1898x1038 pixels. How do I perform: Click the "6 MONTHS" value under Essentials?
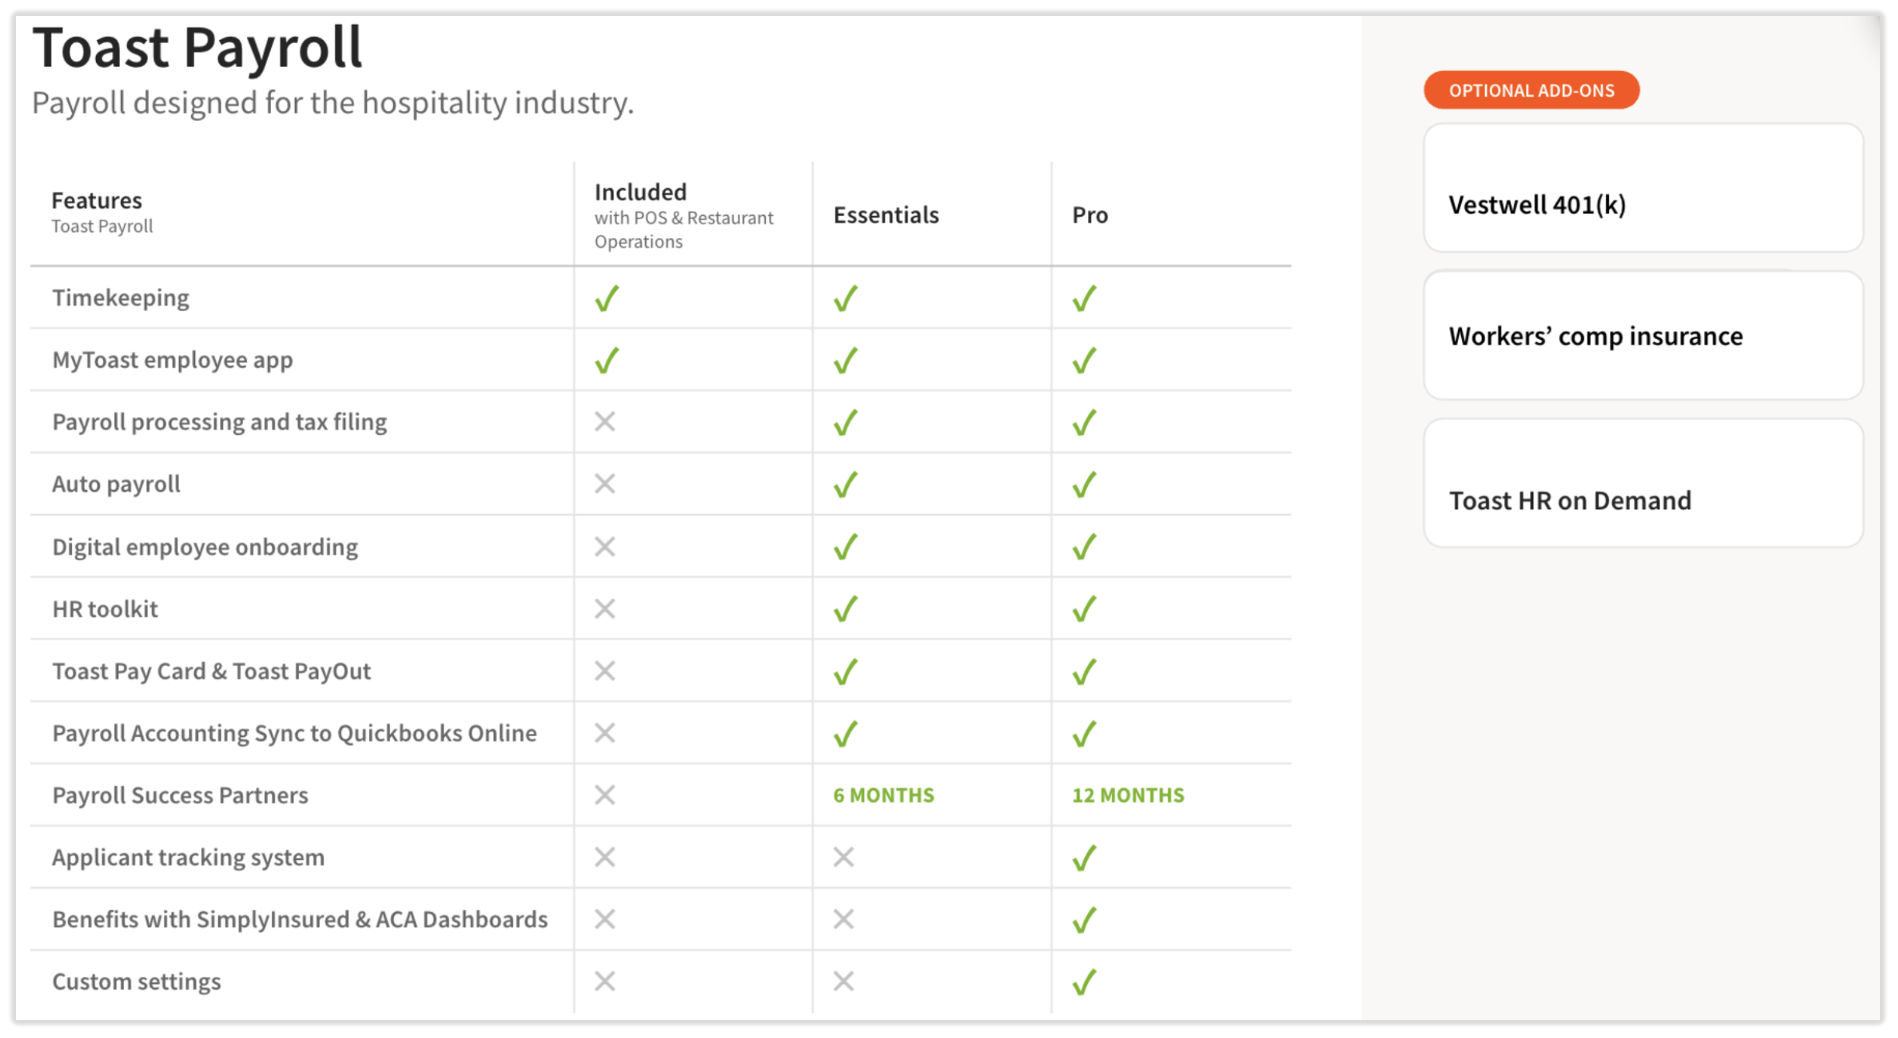coord(884,795)
